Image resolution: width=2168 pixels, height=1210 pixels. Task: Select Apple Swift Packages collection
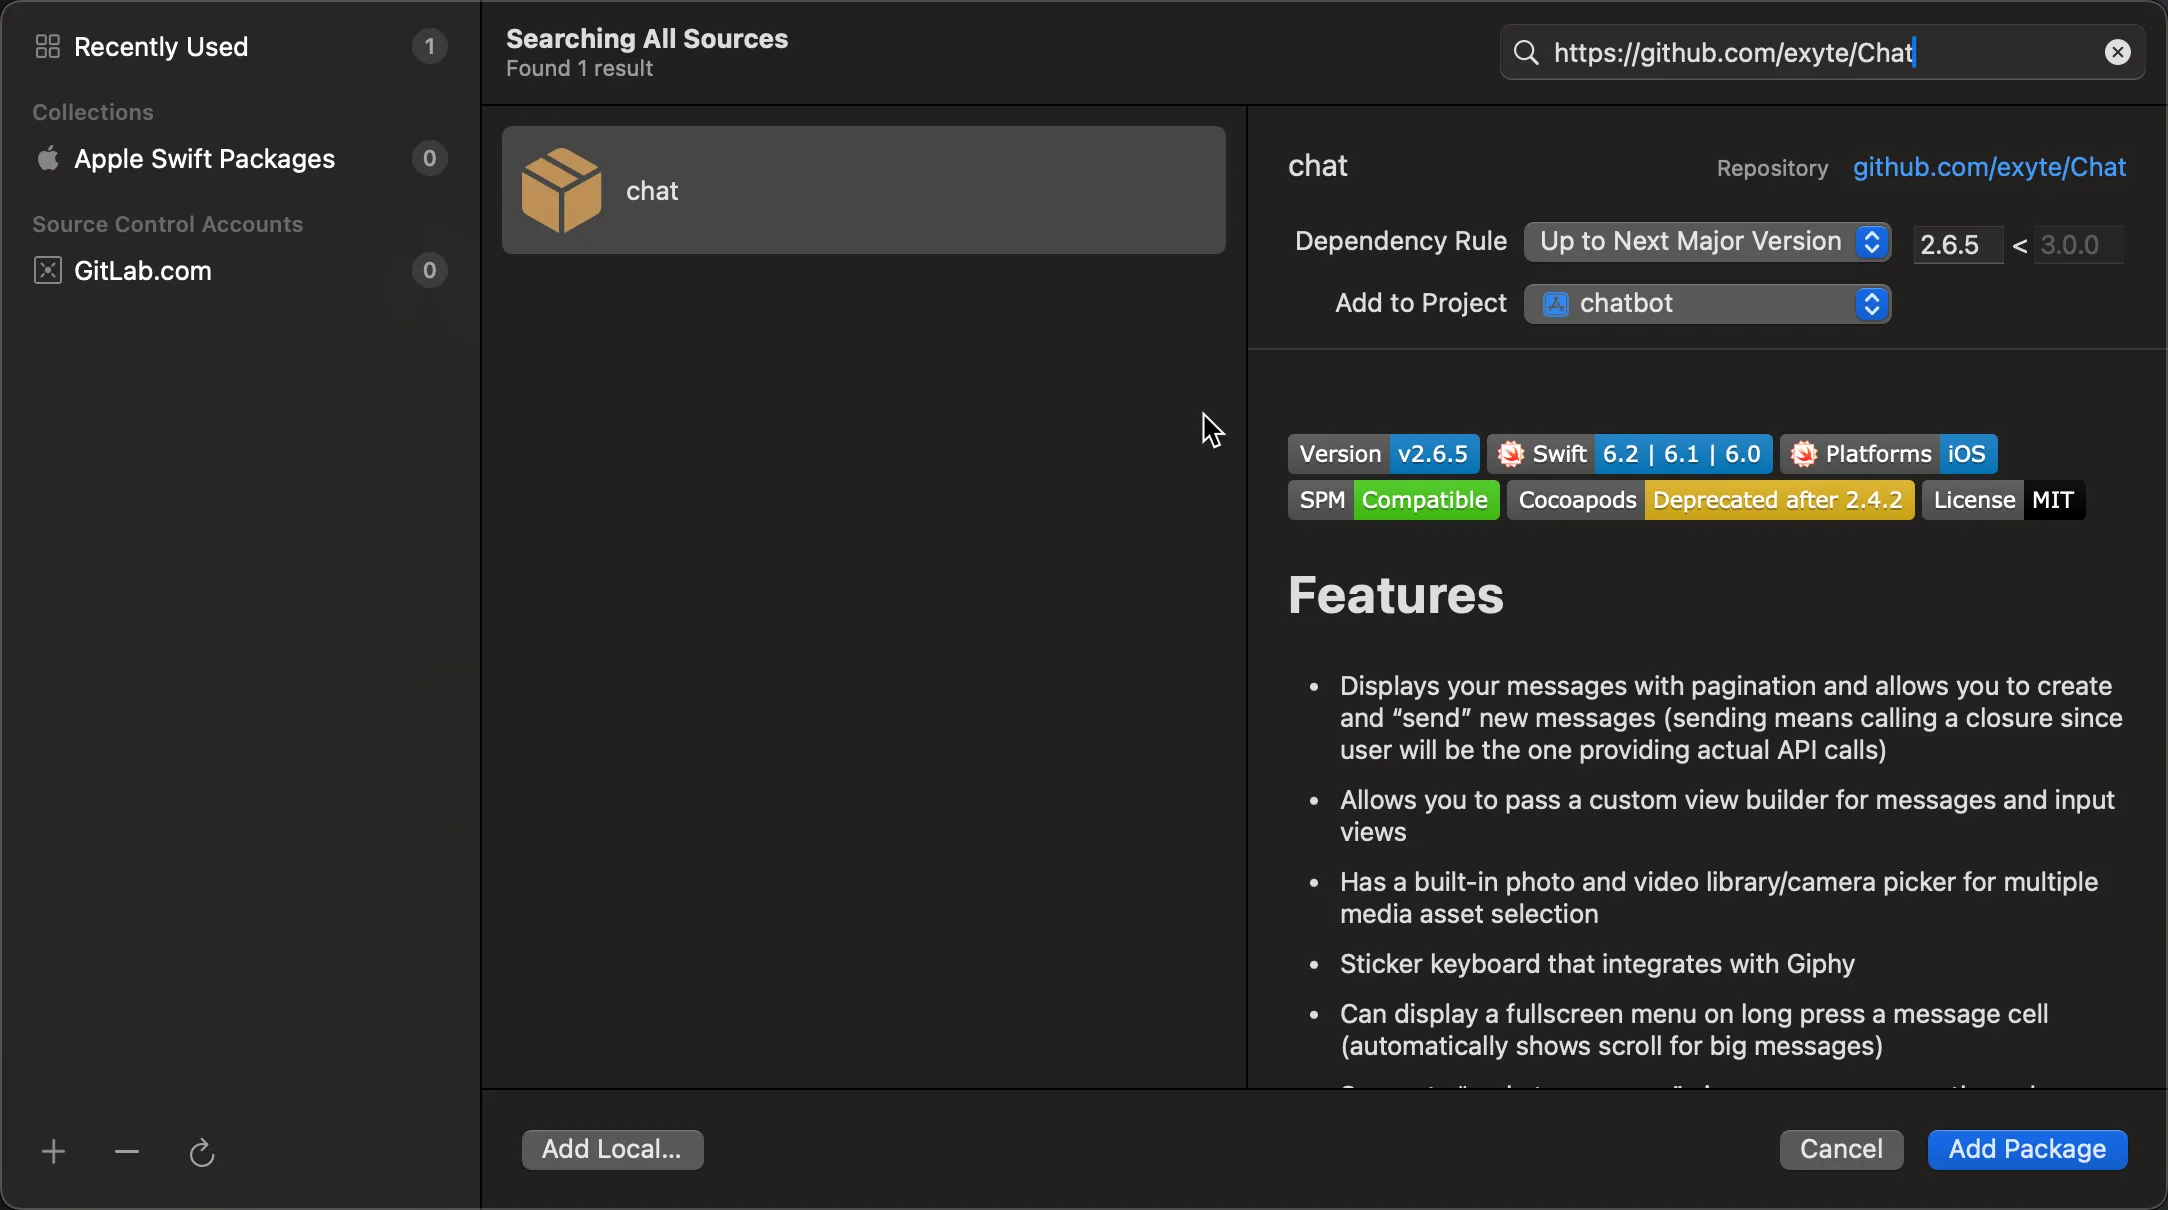[204, 159]
